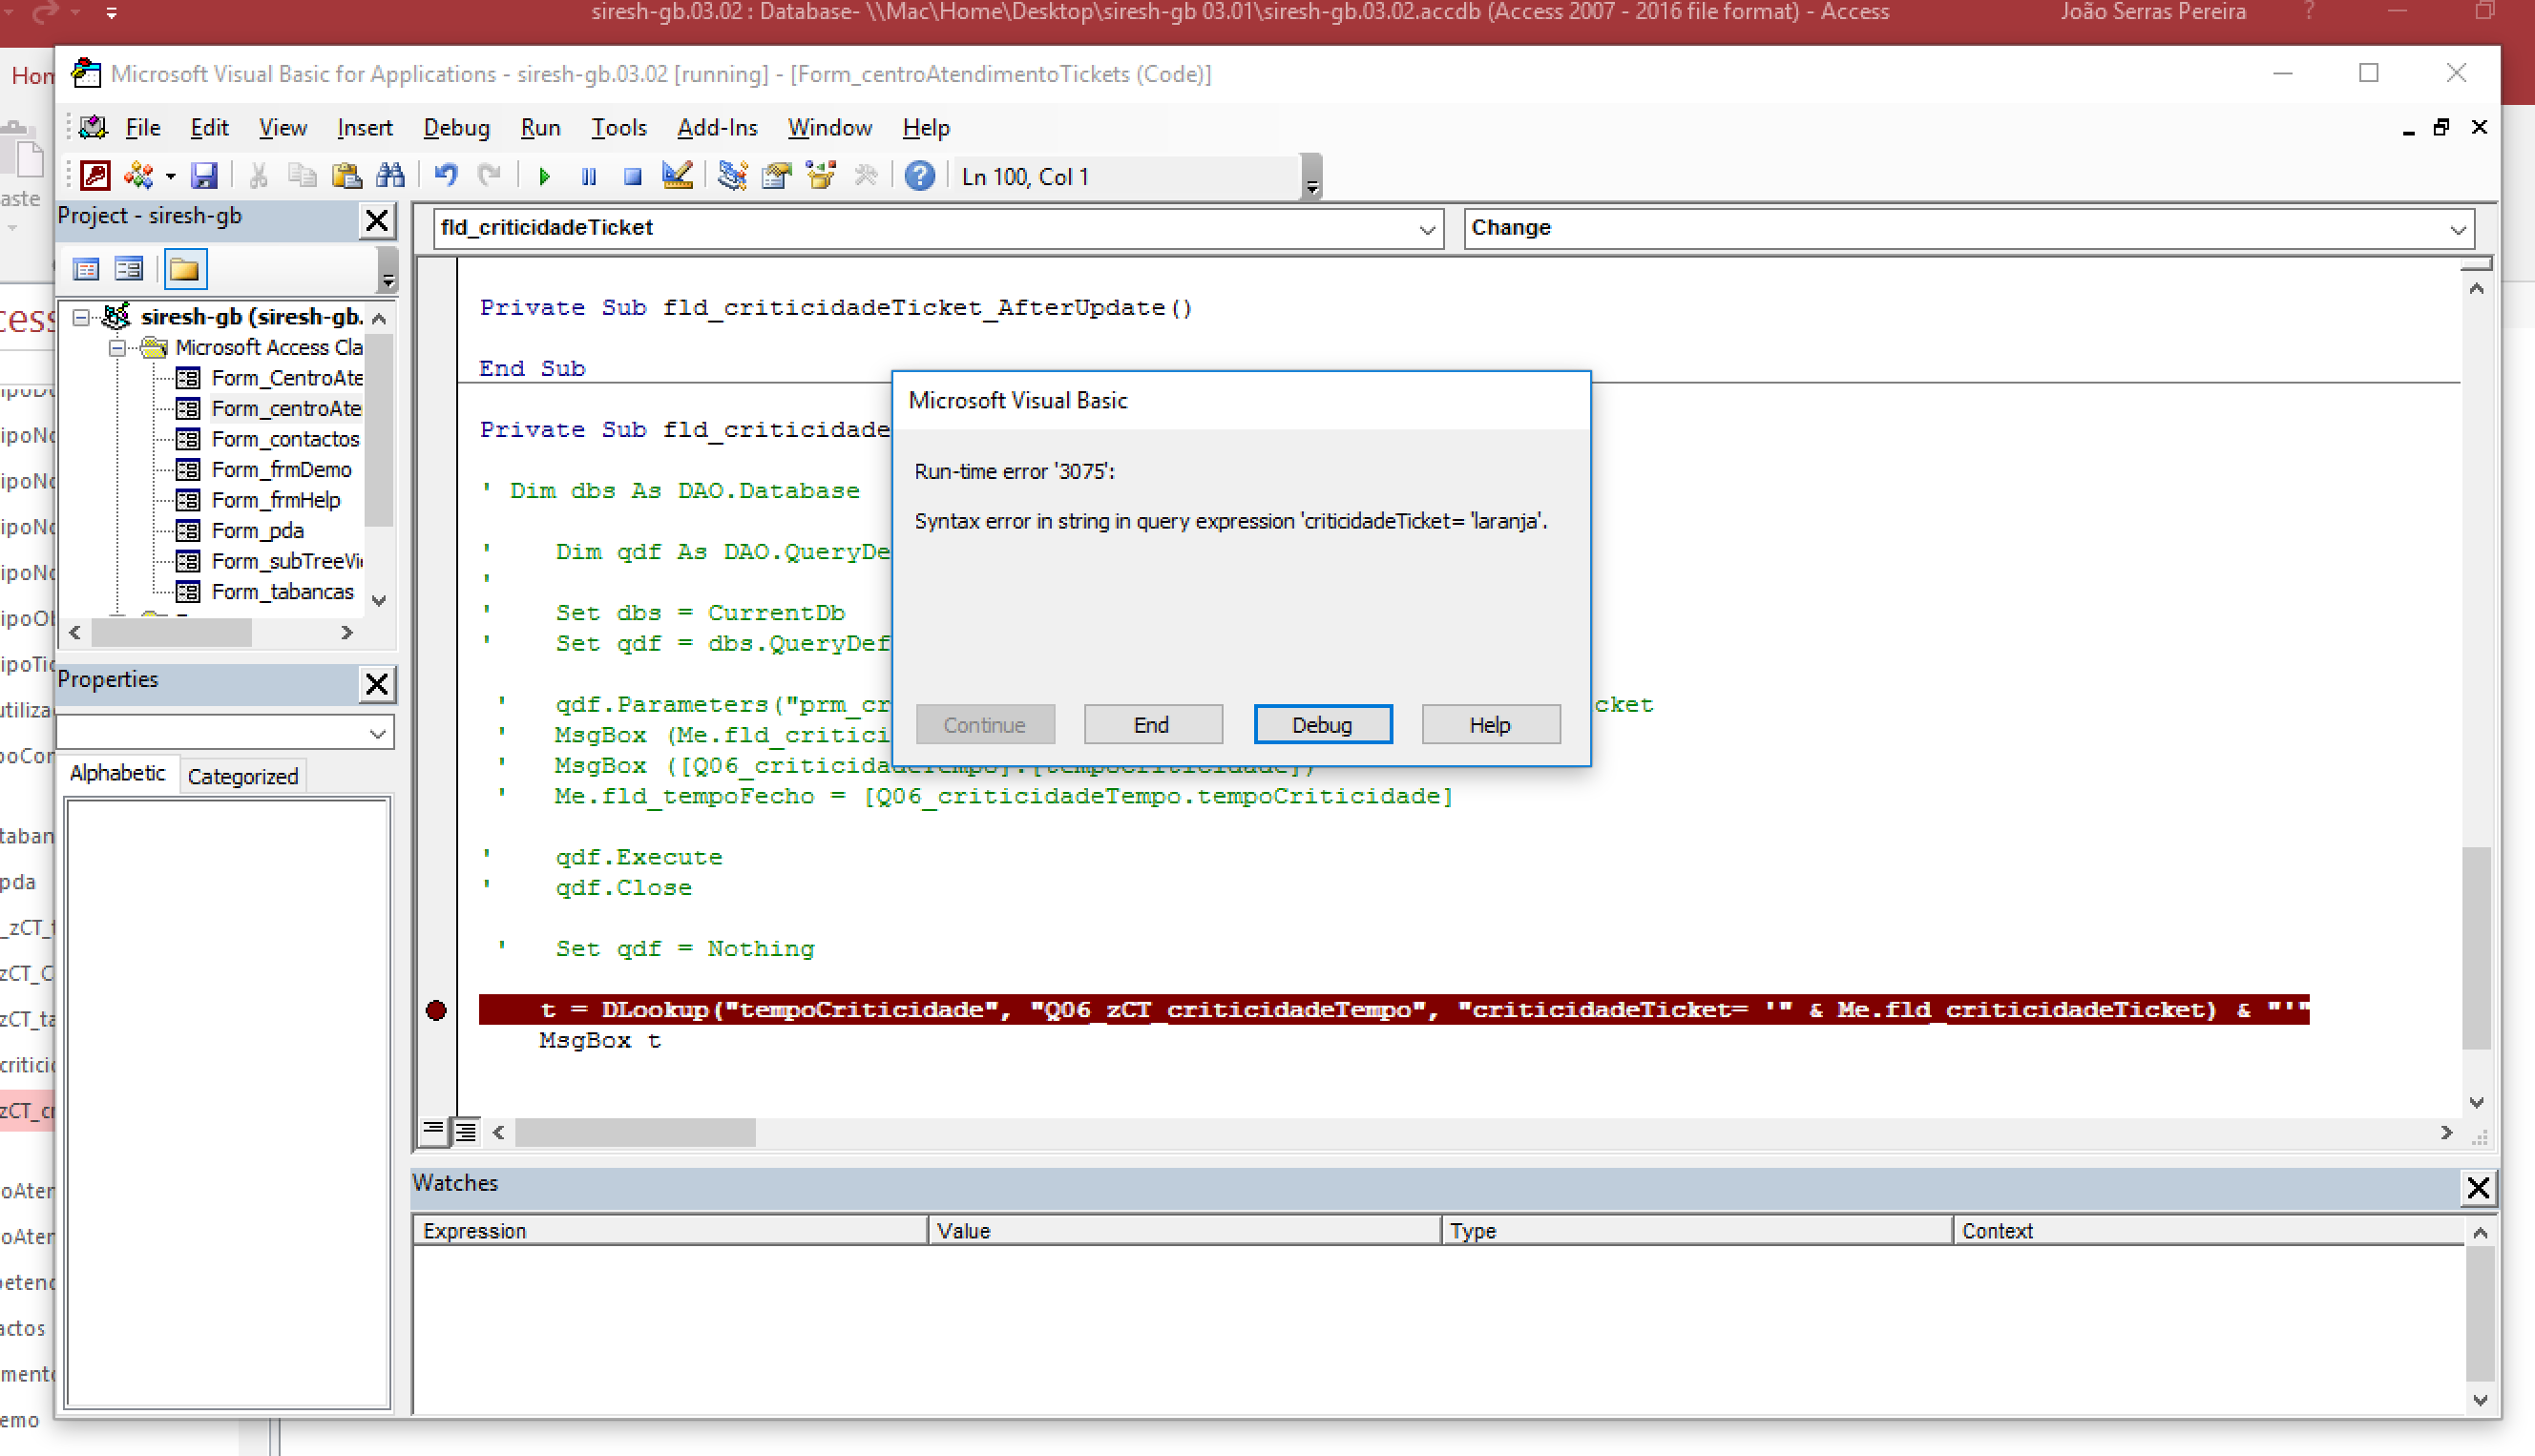Open the fld_criticidadeTicket object dropdown
This screenshot has height=1456, width=2535.
(1427, 229)
